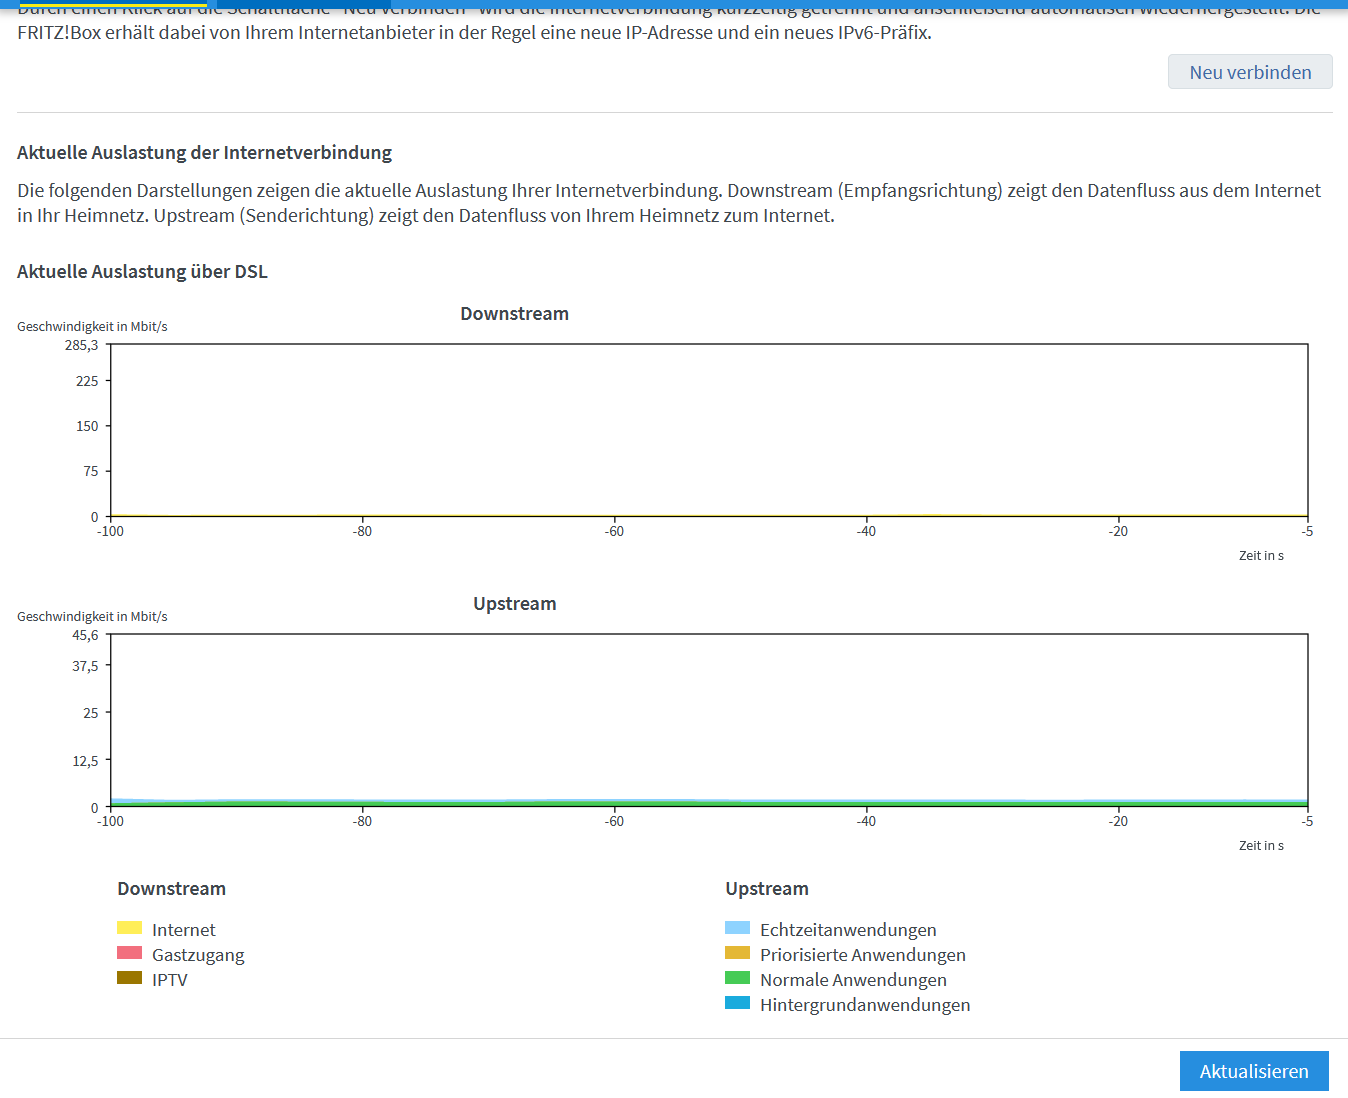Select the pink Gastzugang color swatch
This screenshot has height=1098, width=1348.
pos(129,953)
